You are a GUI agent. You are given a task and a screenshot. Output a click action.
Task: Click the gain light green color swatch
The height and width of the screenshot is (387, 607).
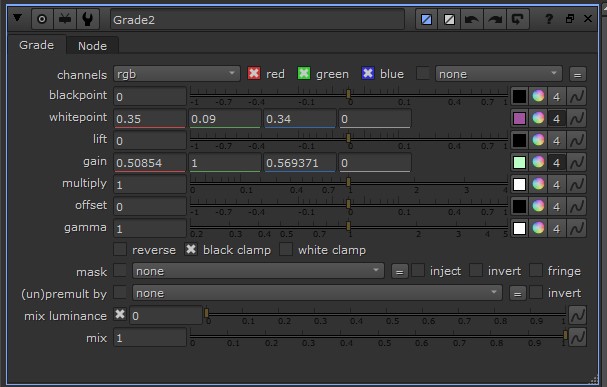(x=519, y=163)
